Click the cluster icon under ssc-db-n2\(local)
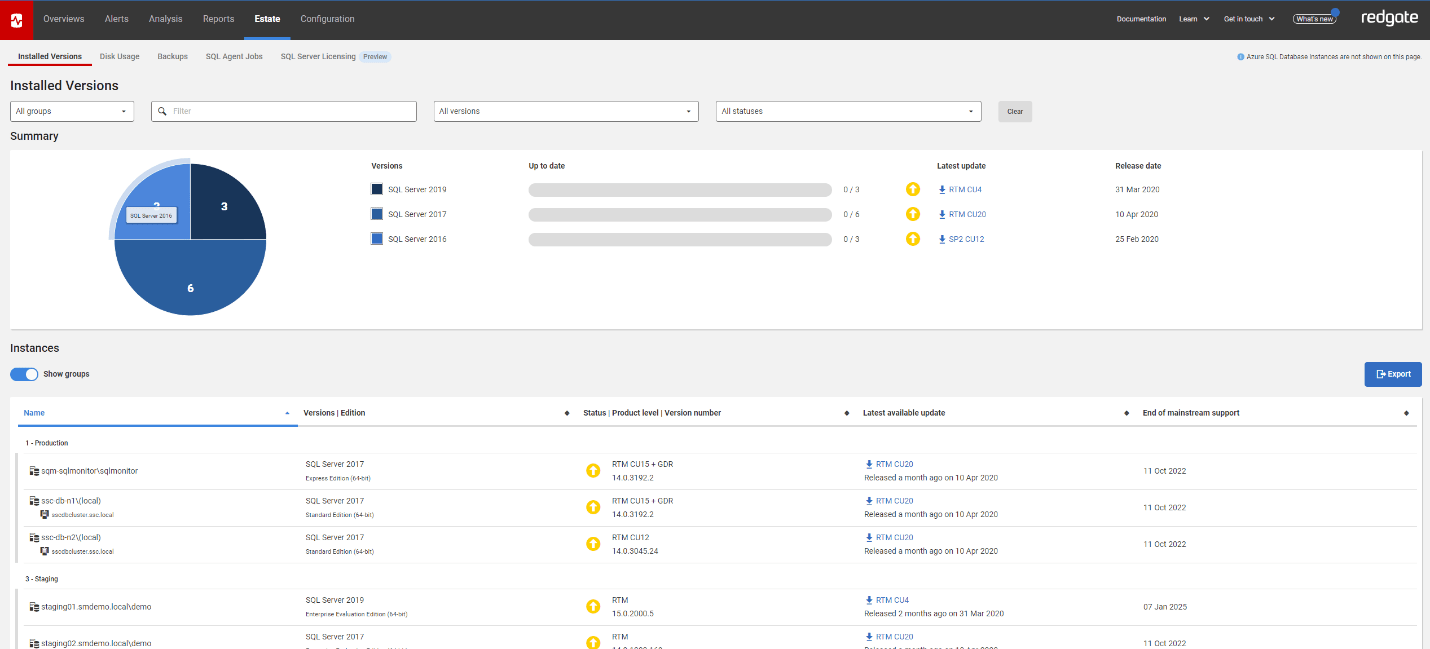This screenshot has width=1430, height=649. tap(44, 551)
